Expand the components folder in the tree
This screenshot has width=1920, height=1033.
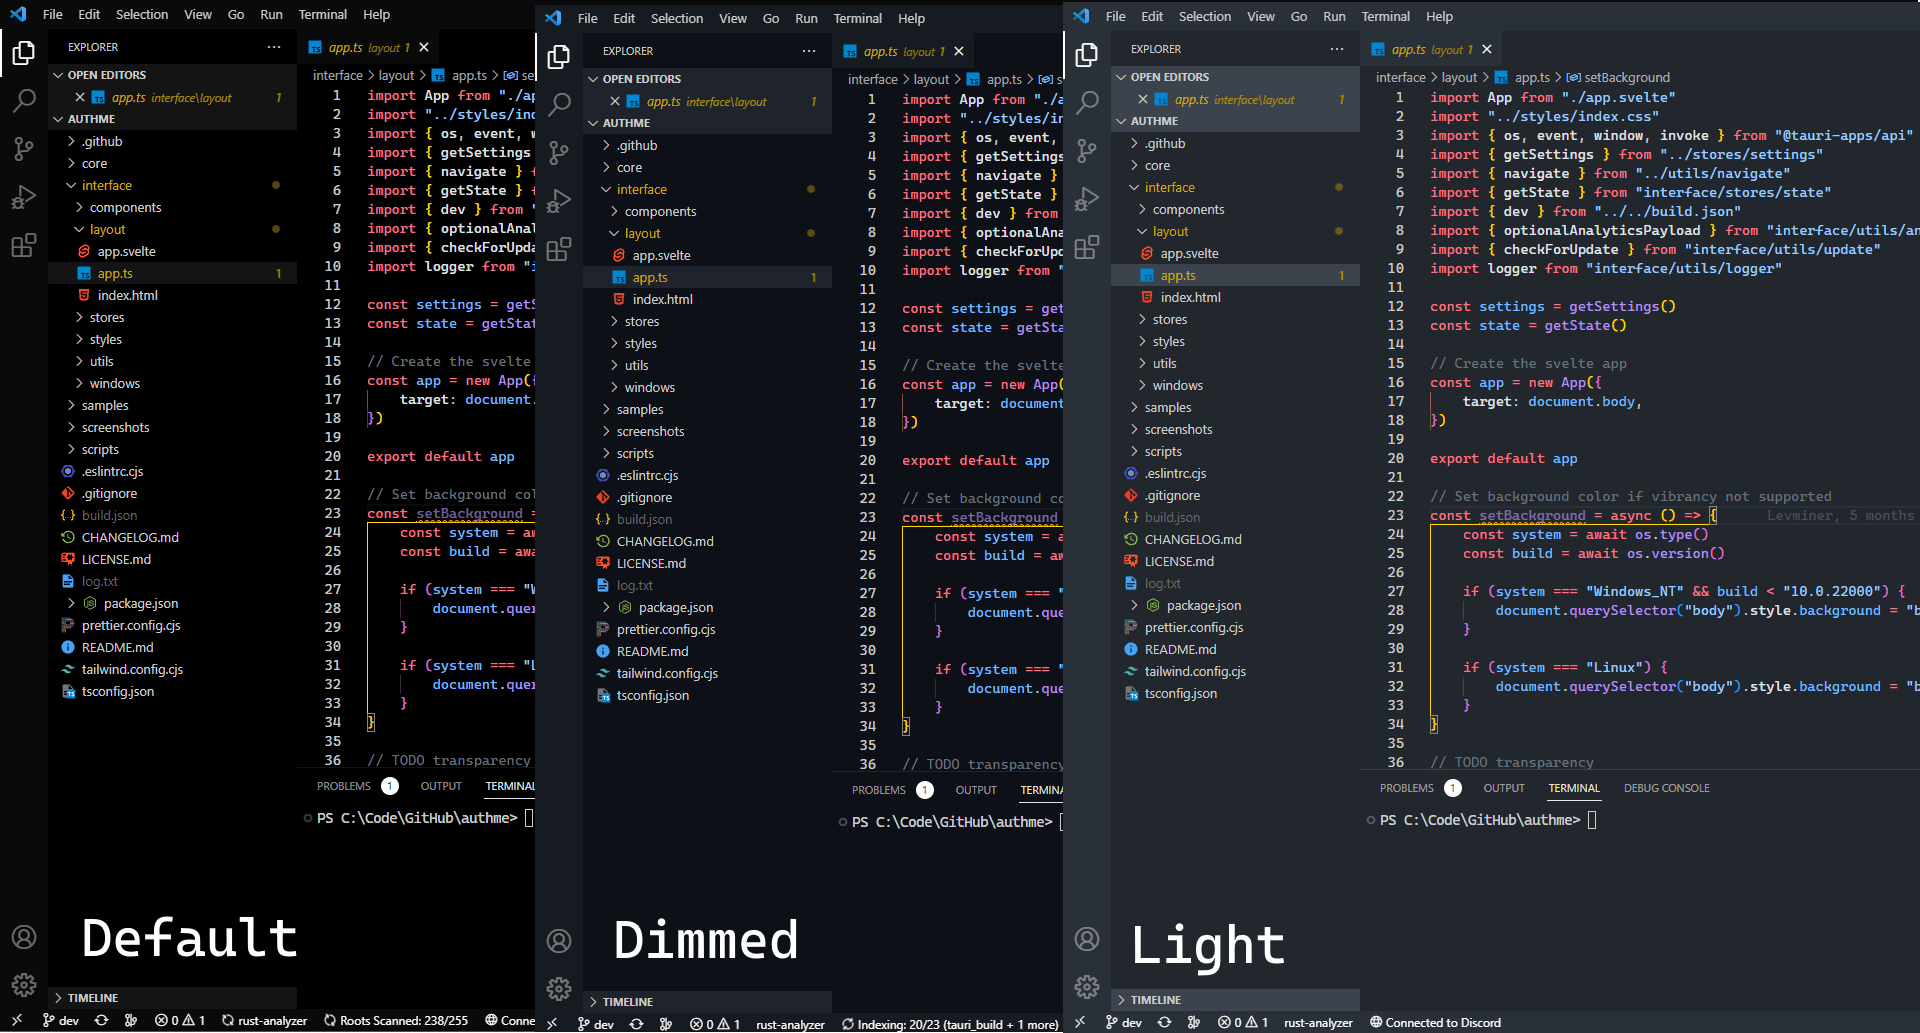point(127,207)
